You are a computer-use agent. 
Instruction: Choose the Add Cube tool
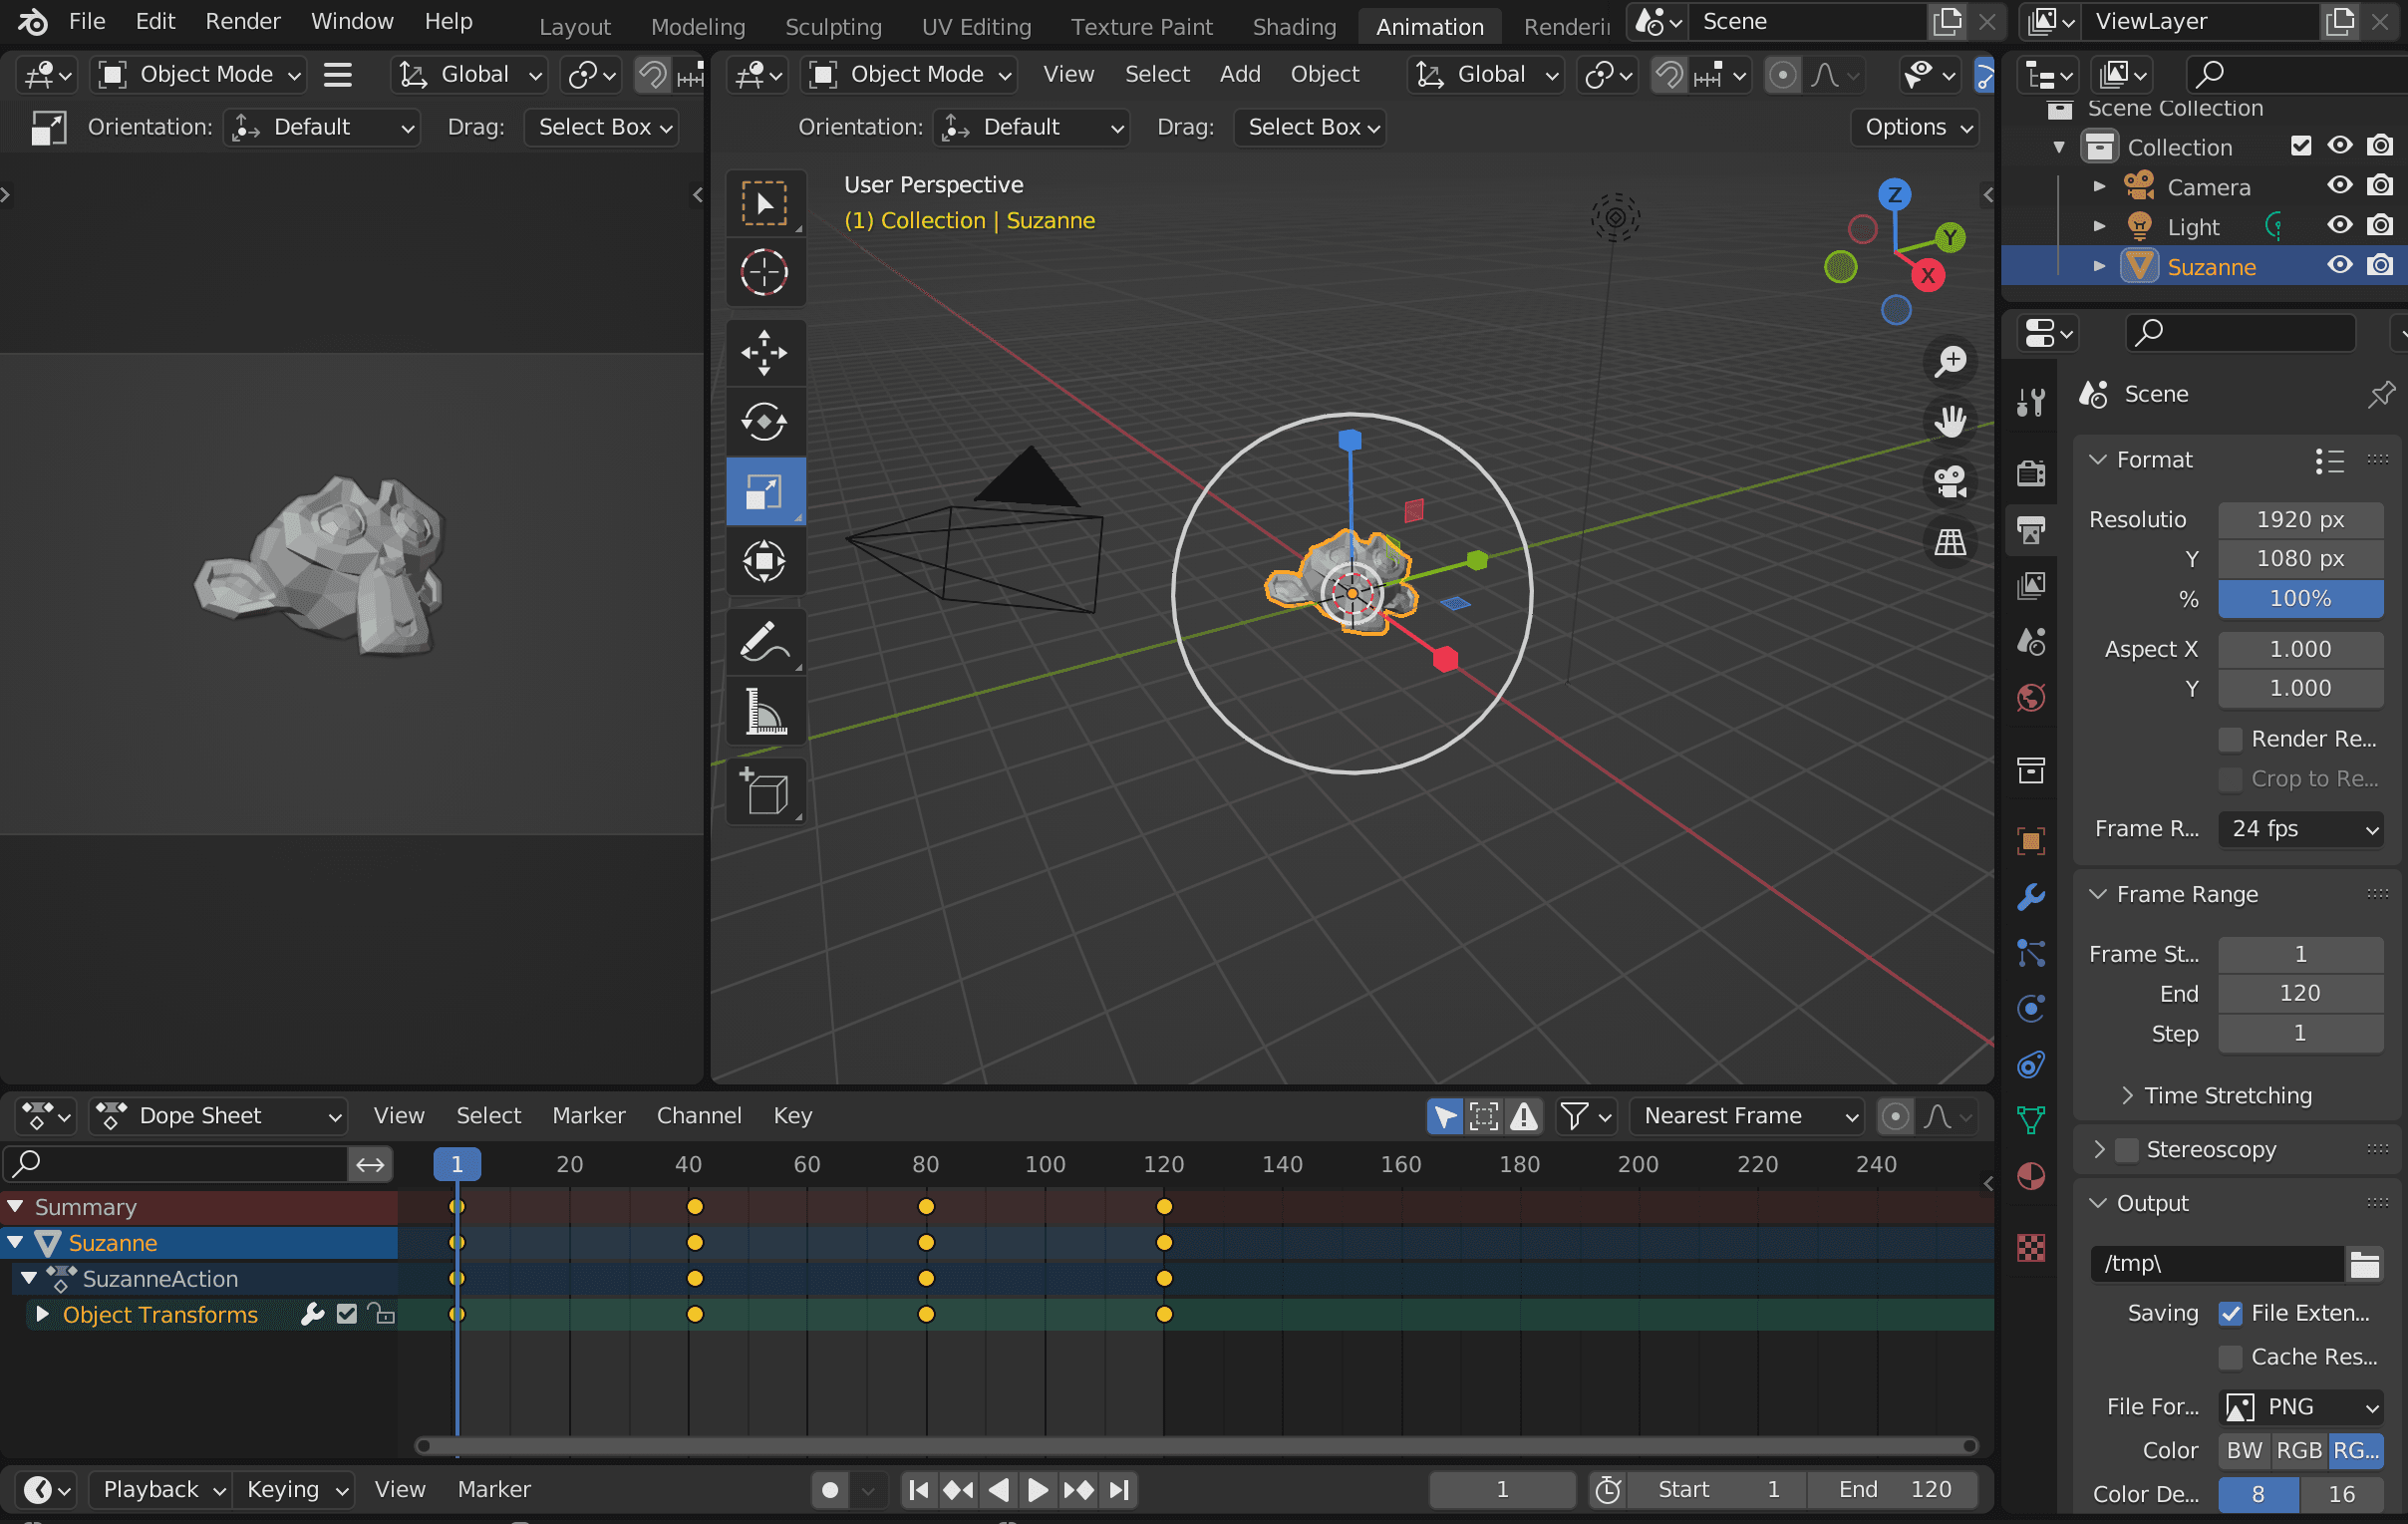click(765, 792)
